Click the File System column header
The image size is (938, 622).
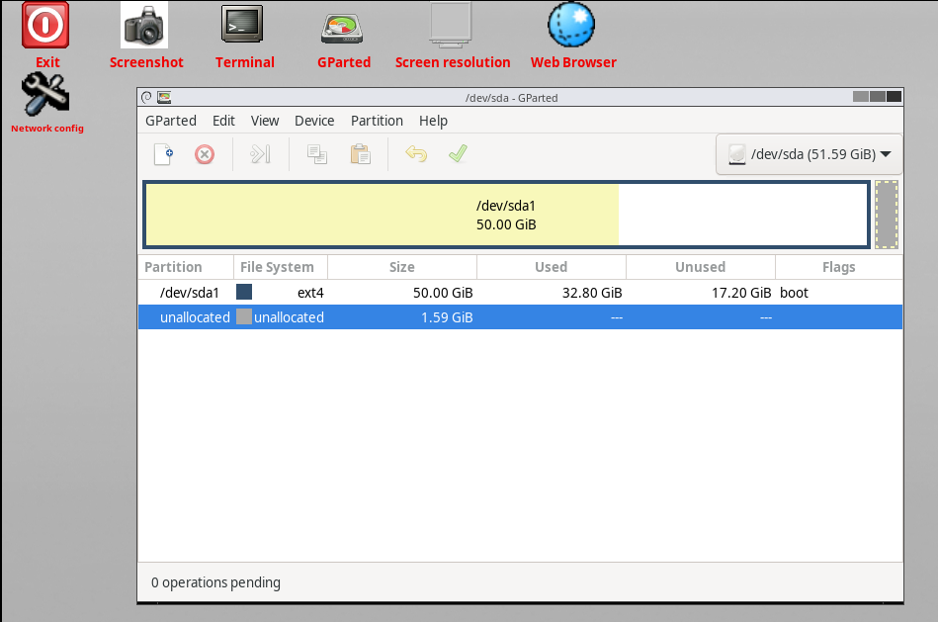[x=281, y=267]
